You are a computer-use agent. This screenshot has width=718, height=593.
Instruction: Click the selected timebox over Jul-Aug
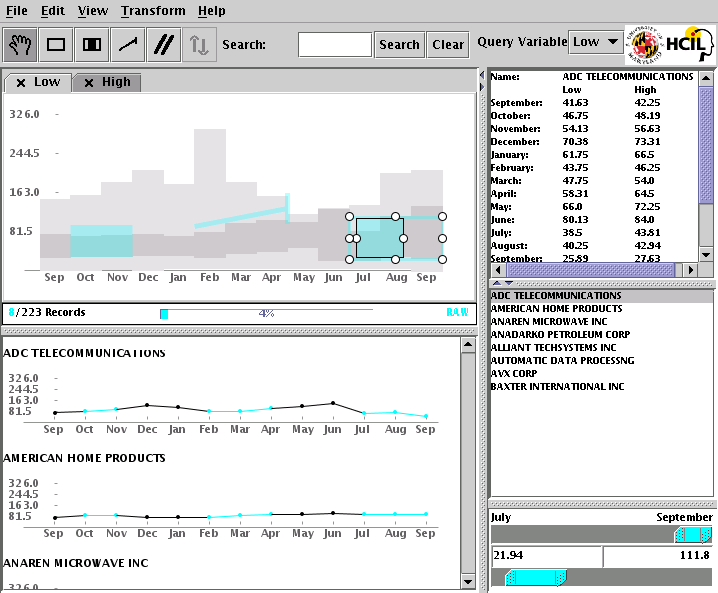point(380,238)
